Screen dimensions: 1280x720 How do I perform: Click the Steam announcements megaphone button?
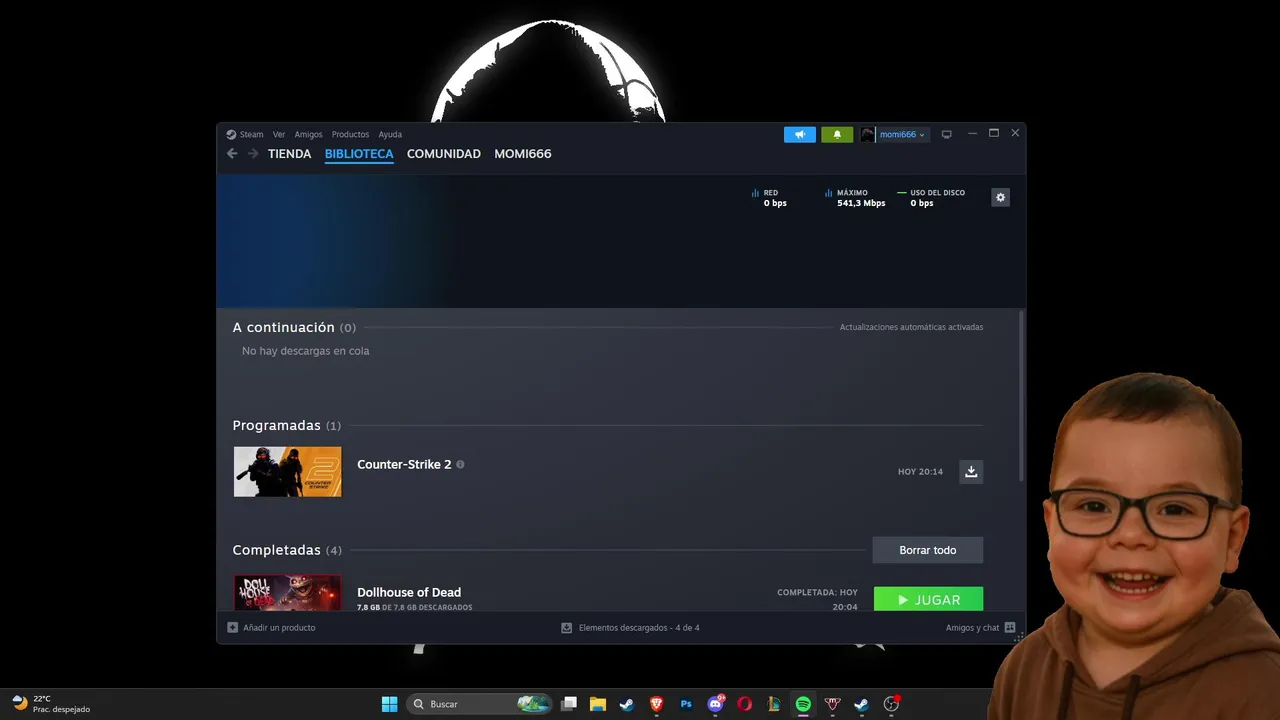[x=800, y=134]
